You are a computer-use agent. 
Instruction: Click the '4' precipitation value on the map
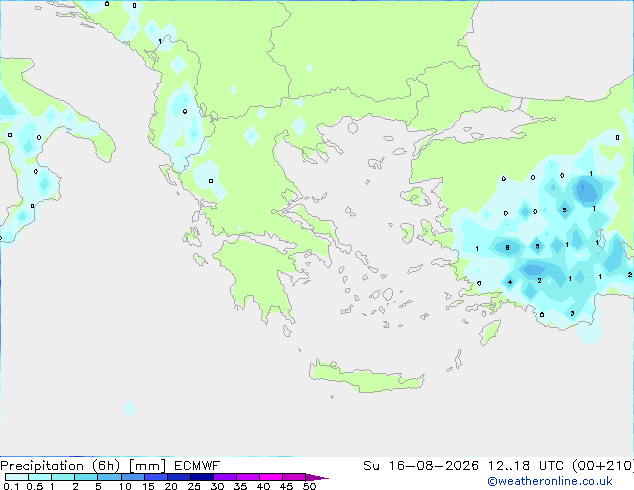[x=510, y=282]
